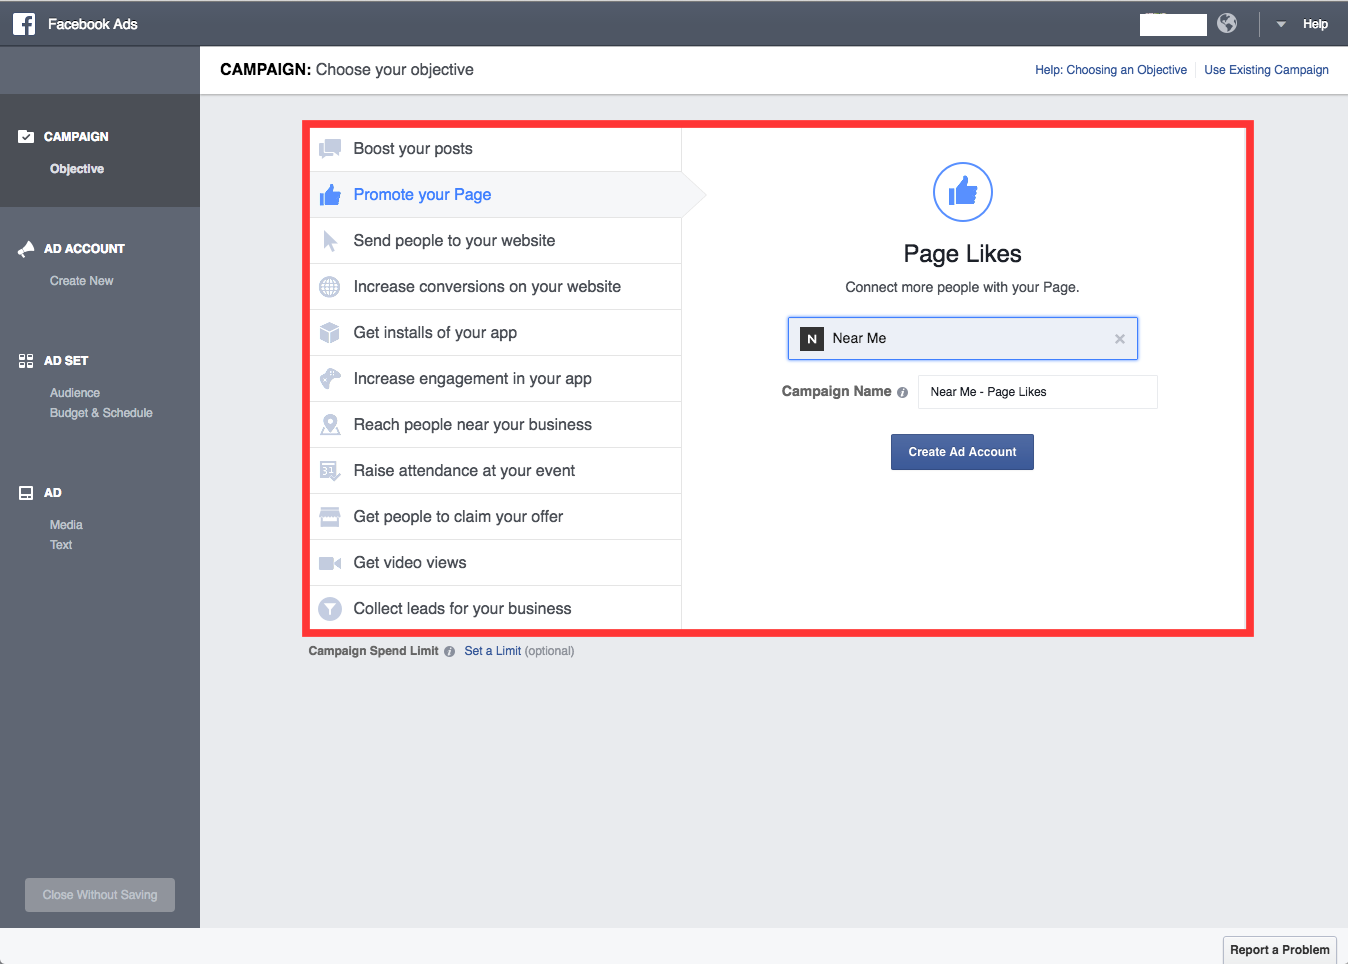Screen dimensions: 1348x964
Task: Choose Get people to claim your offer
Action: (x=496, y=517)
